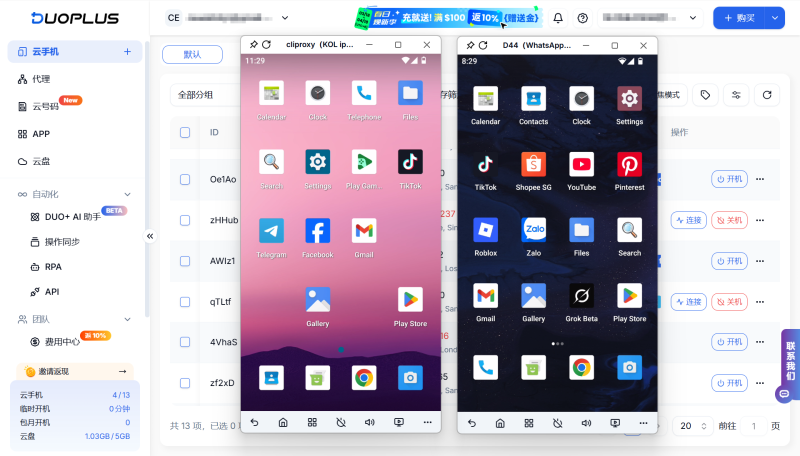Image resolution: width=800 pixels, height=456 pixels.
Task: Click 连接 for row zHHub
Action: tap(688, 220)
